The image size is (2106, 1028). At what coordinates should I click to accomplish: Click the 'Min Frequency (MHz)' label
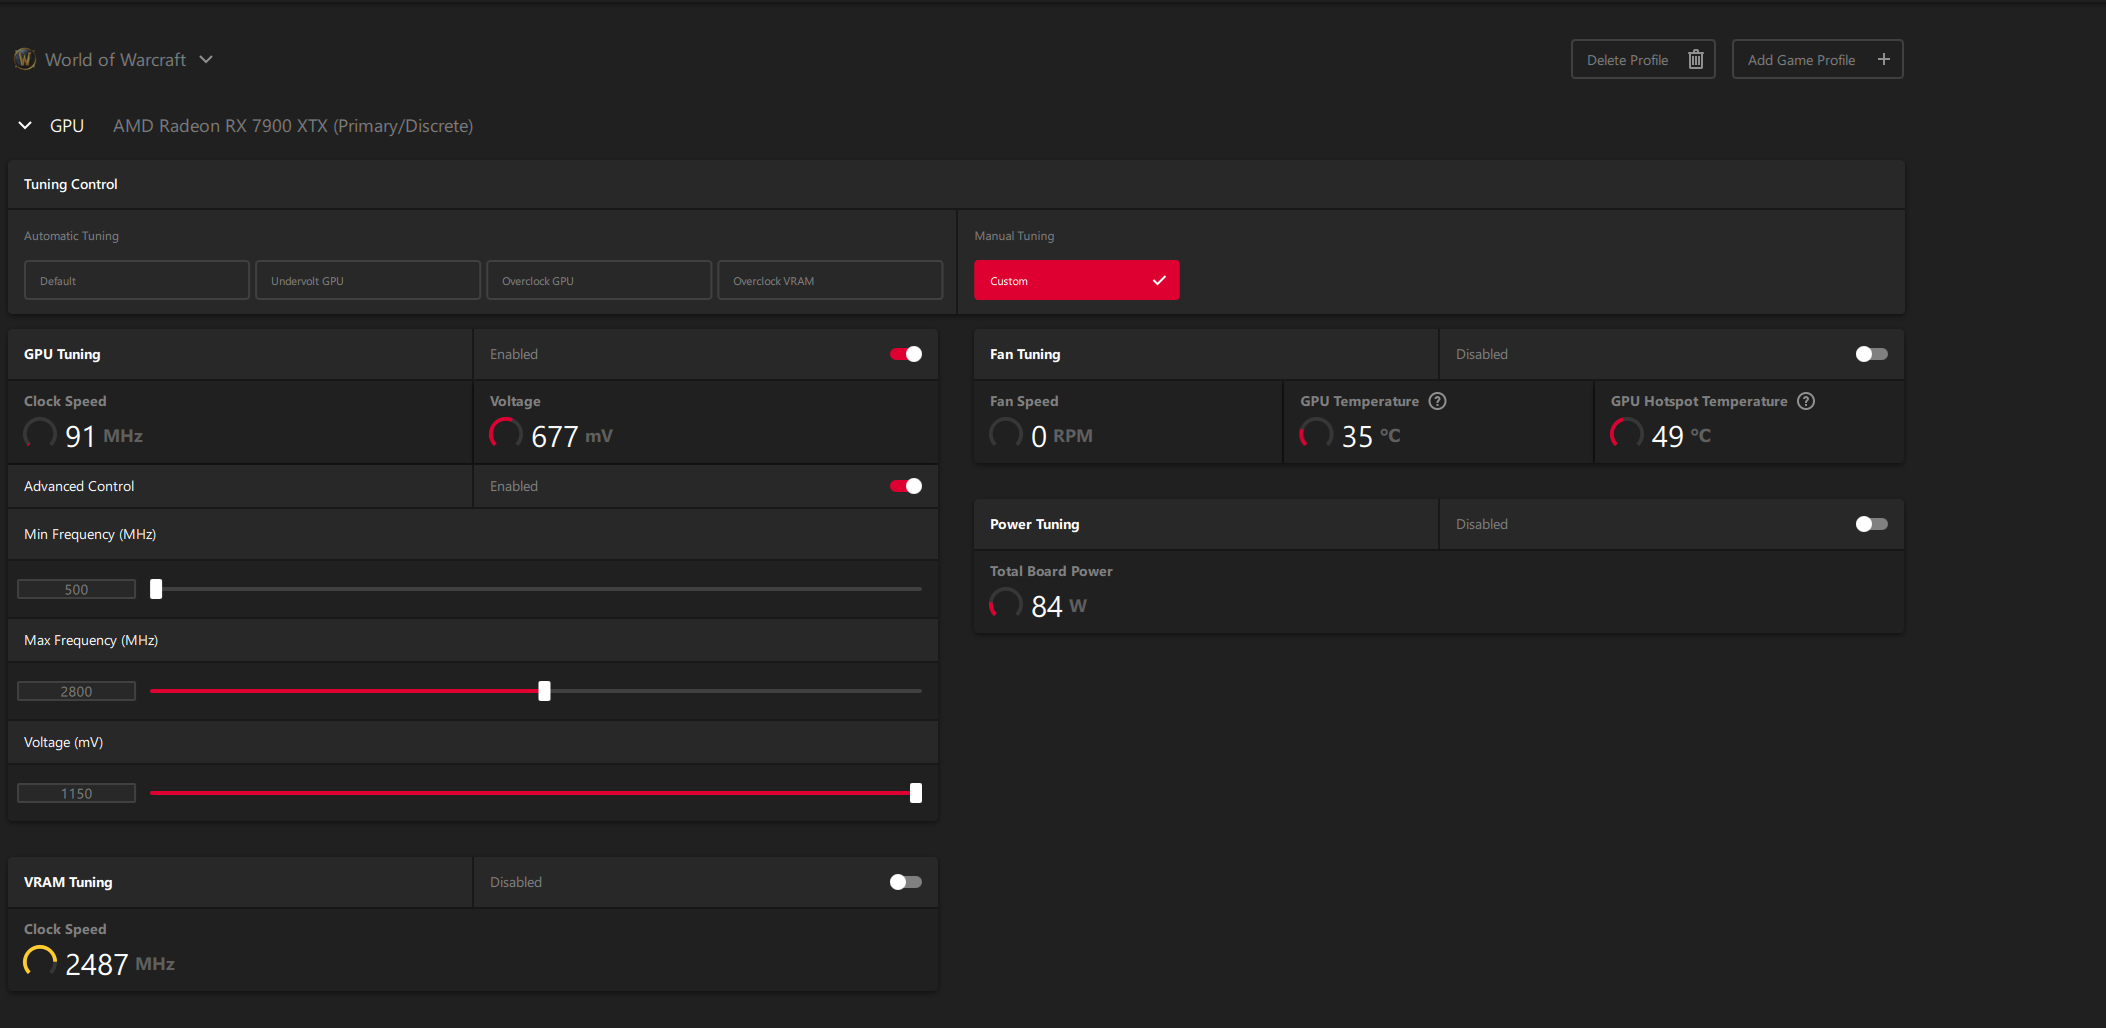90,534
